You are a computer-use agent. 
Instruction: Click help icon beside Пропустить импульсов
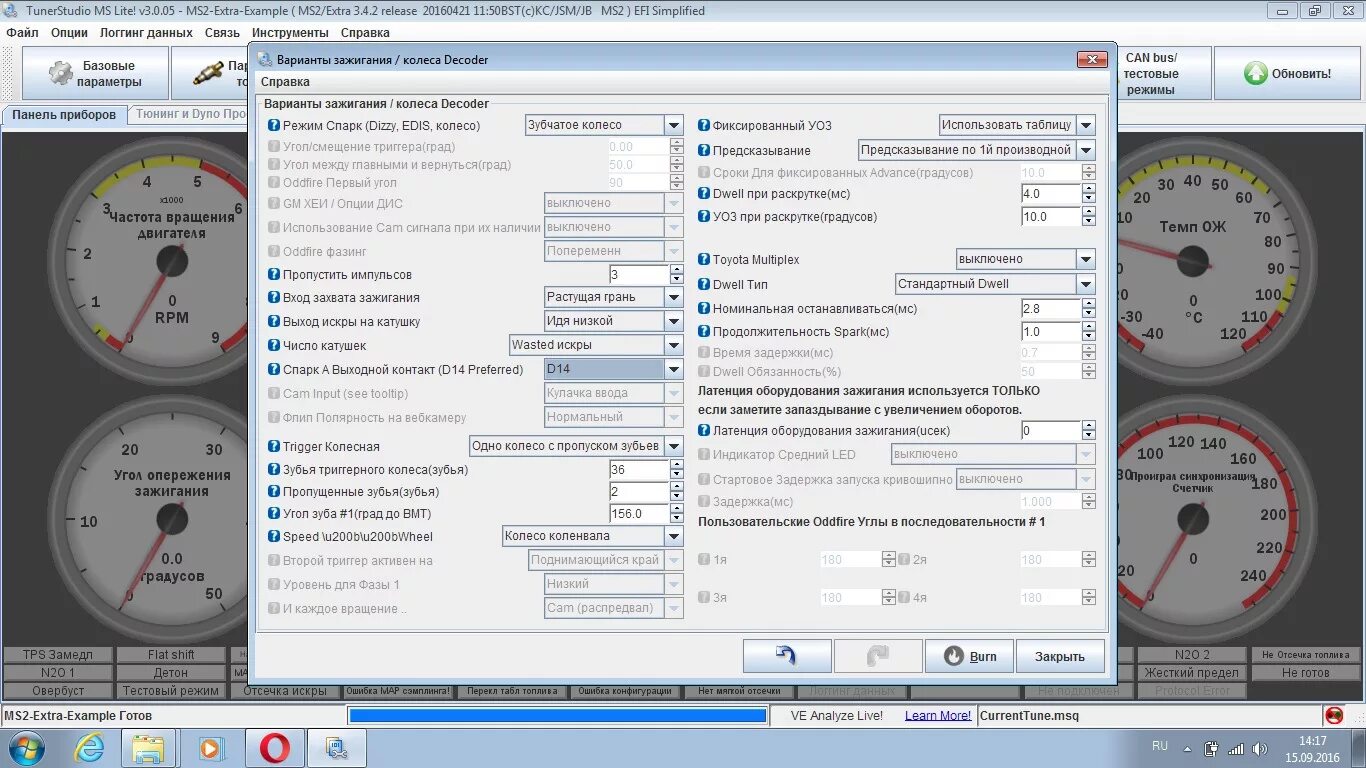(x=274, y=275)
